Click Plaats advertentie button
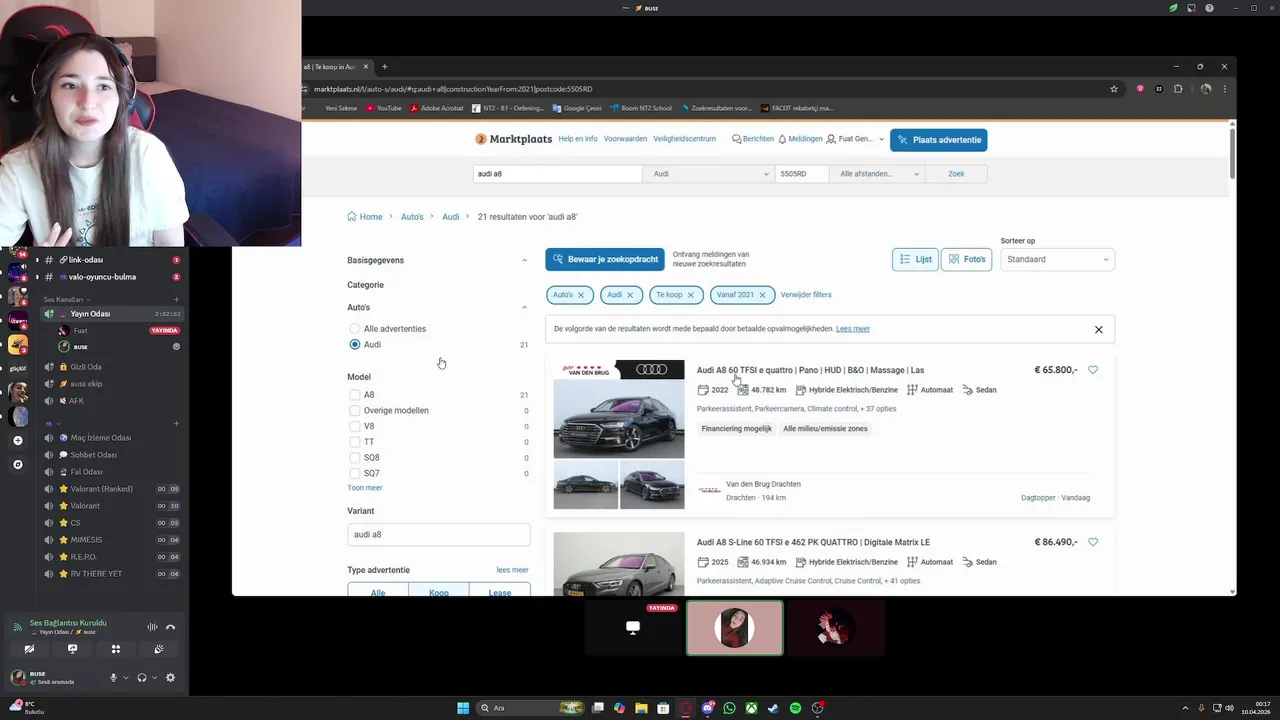Image resolution: width=1280 pixels, height=720 pixels. tap(938, 140)
